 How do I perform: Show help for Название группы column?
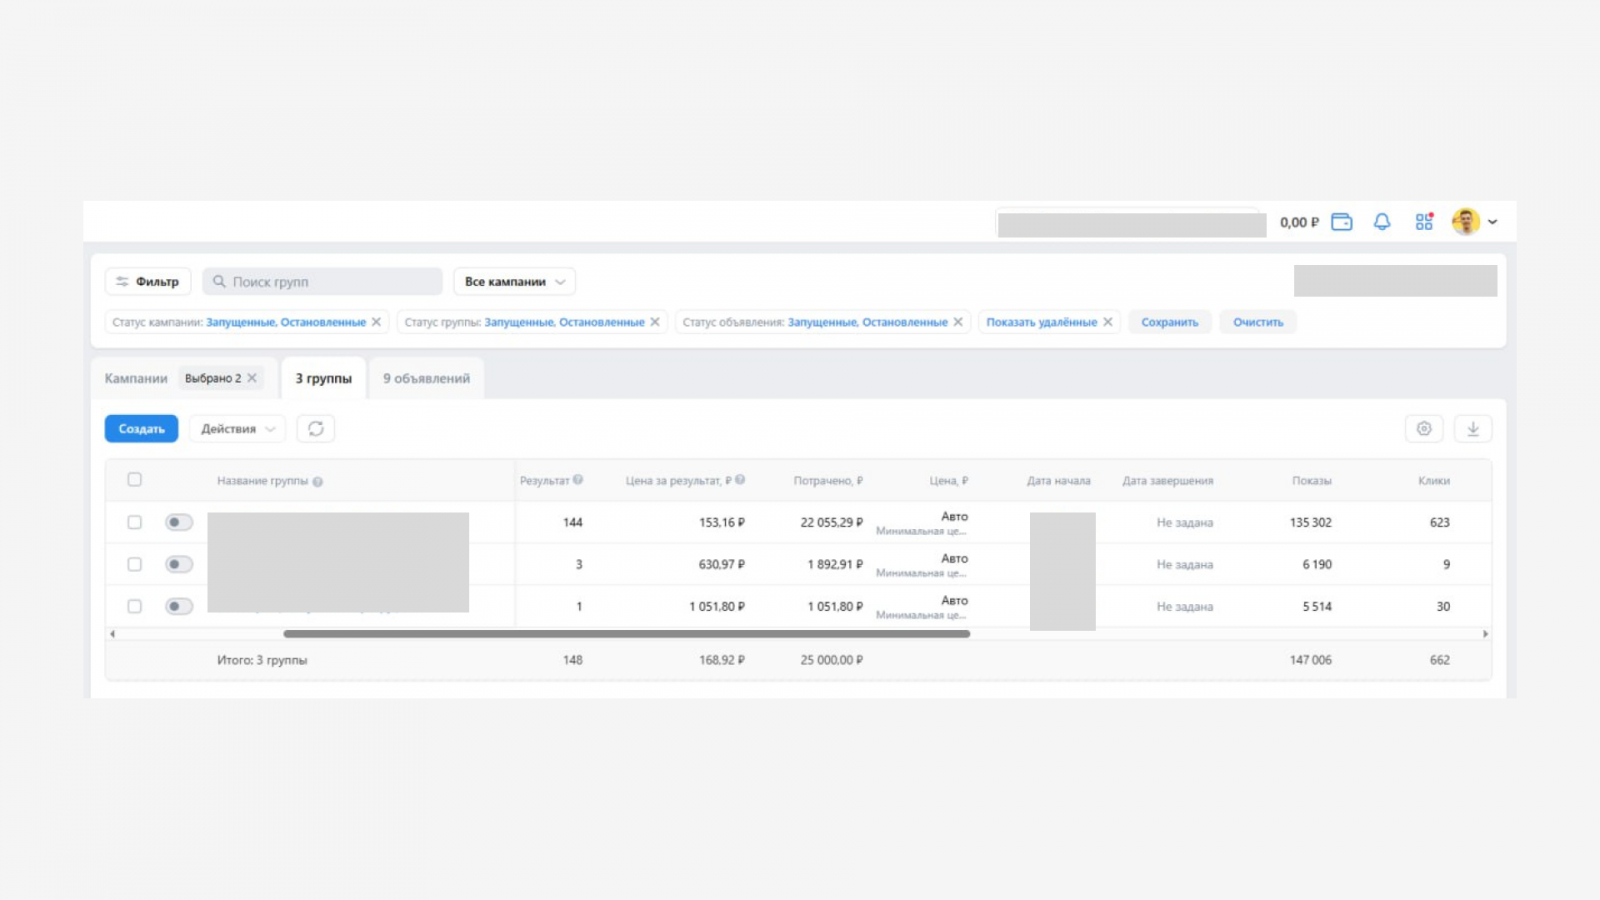(x=318, y=482)
